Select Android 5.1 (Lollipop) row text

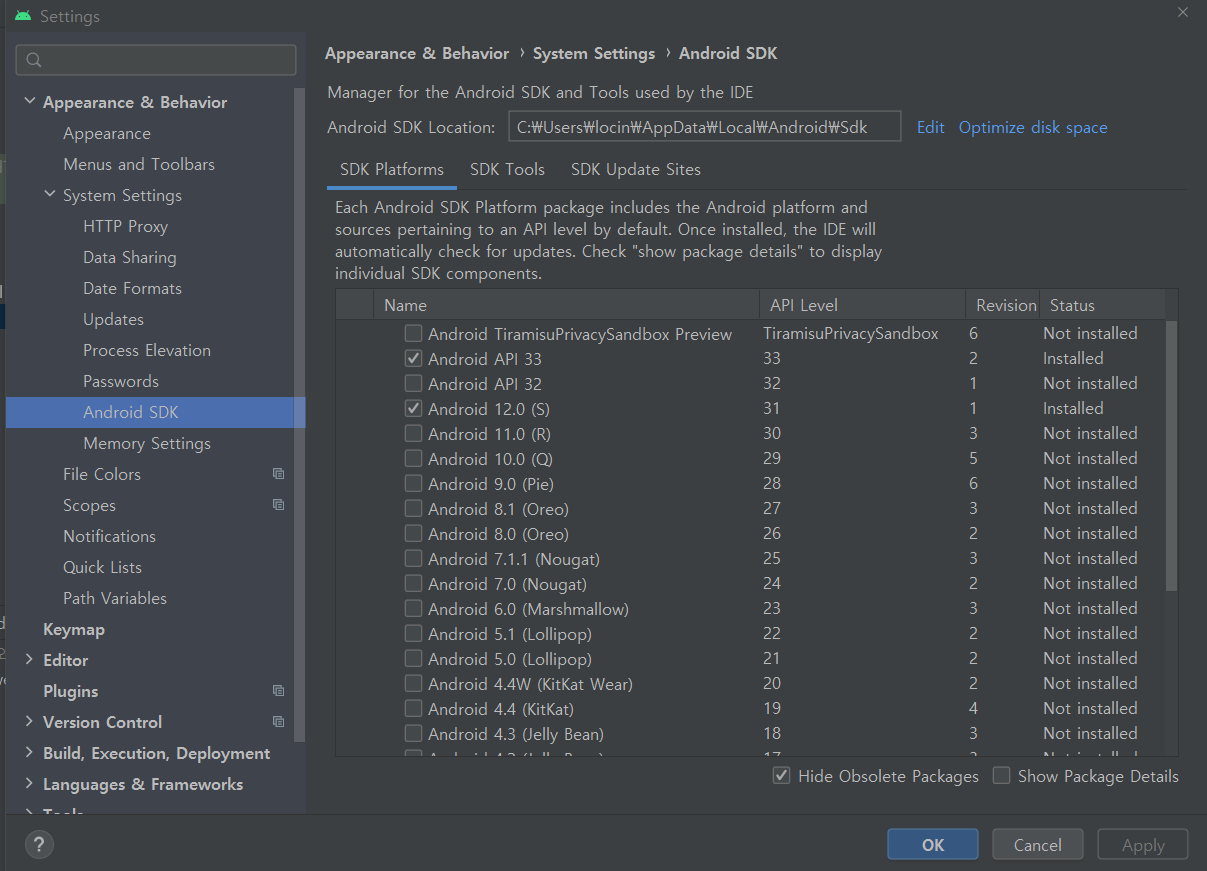[x=510, y=634]
